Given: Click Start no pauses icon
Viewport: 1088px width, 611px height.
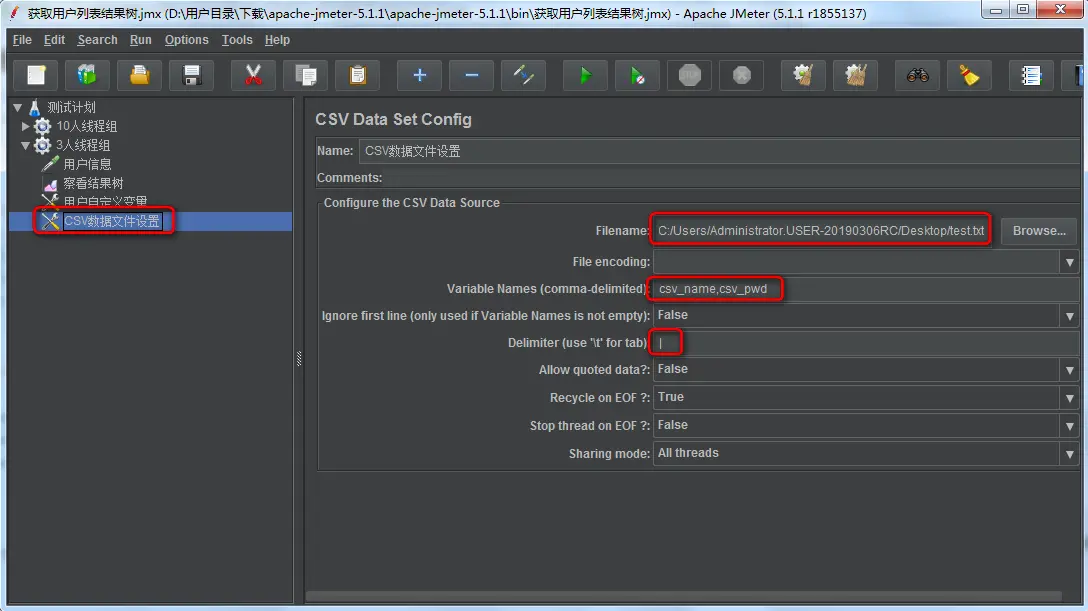Looking at the screenshot, I should 637,75.
